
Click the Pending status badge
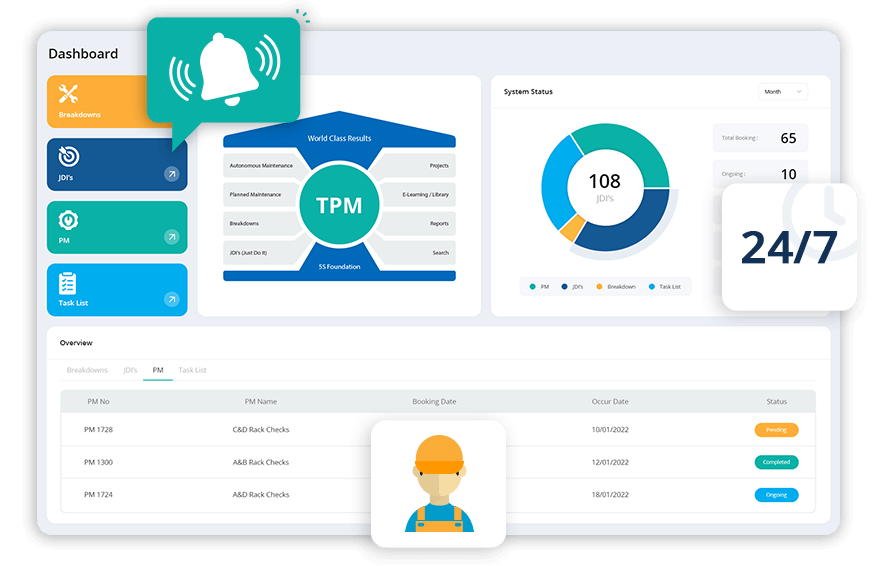click(776, 430)
